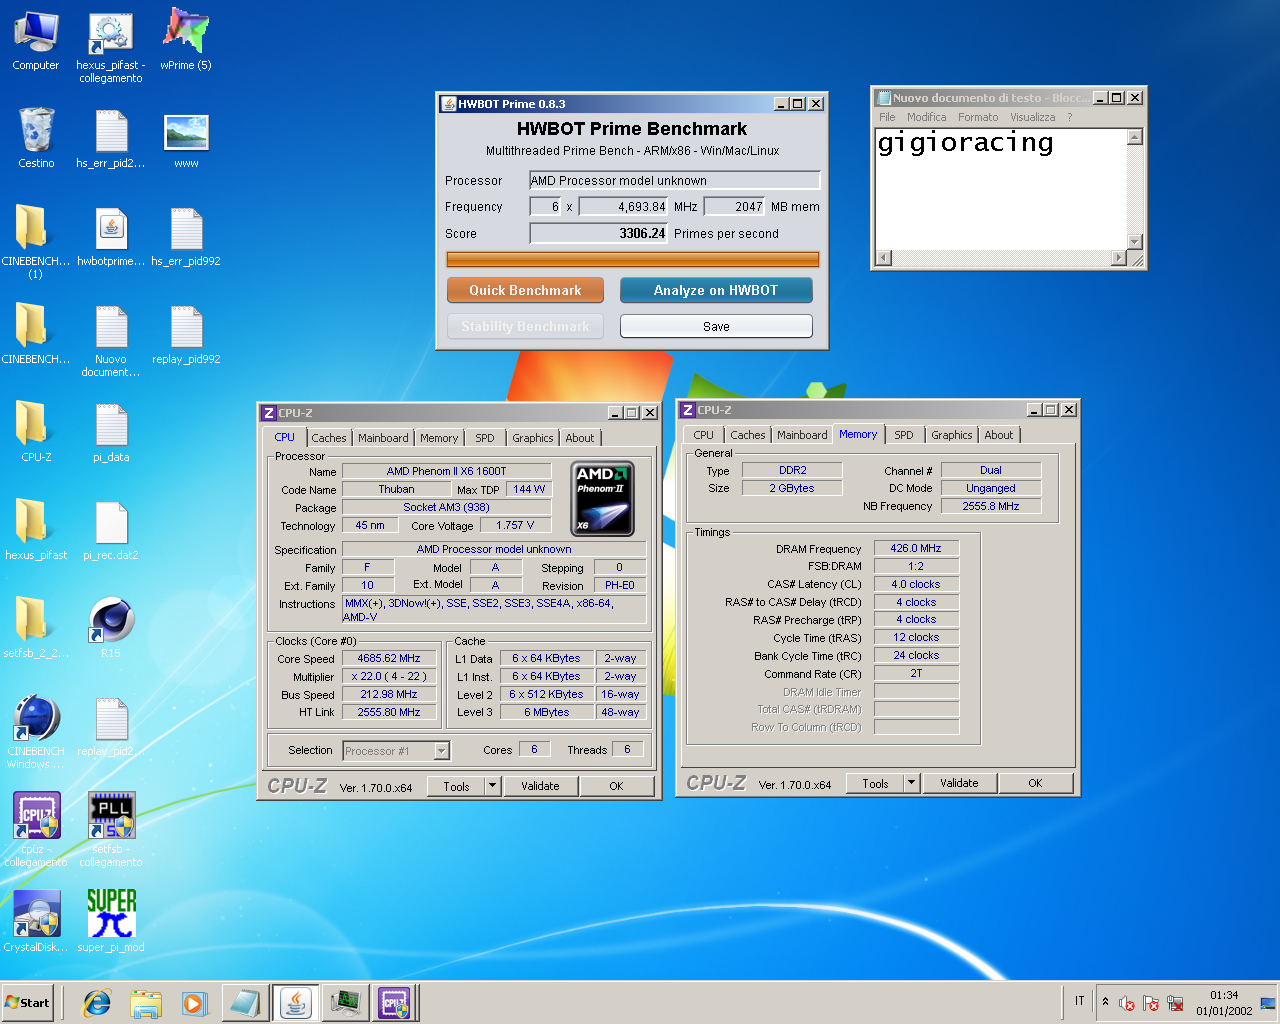Click the Quick Benchmark button

point(525,290)
